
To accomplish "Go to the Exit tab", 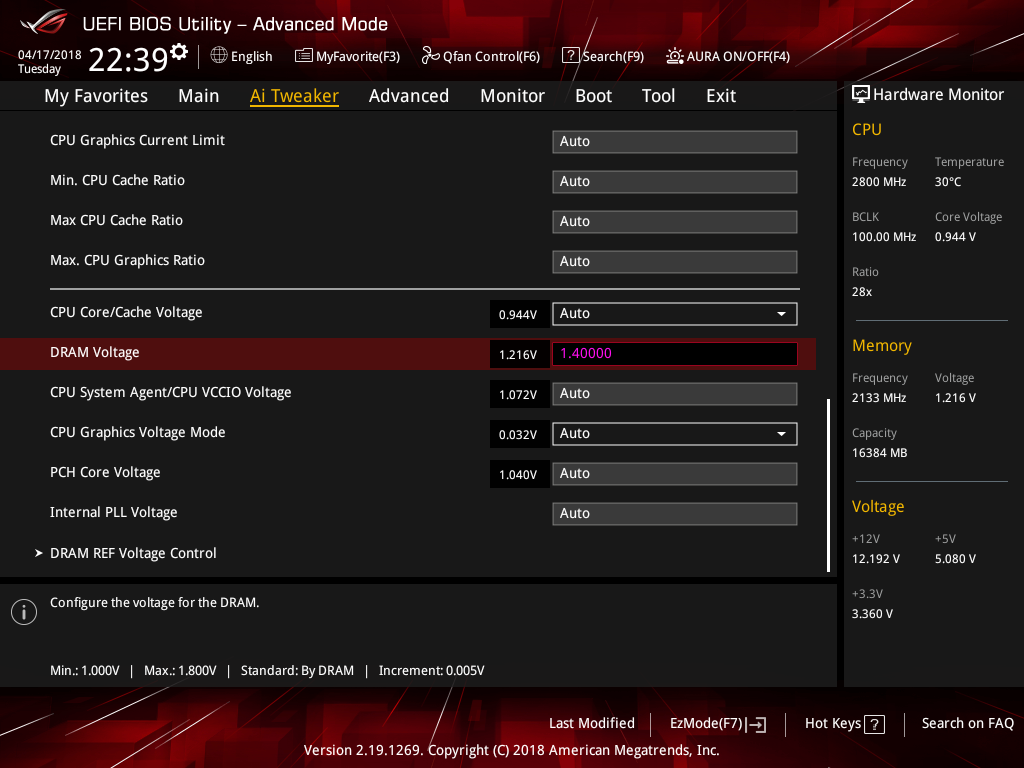I will [721, 96].
